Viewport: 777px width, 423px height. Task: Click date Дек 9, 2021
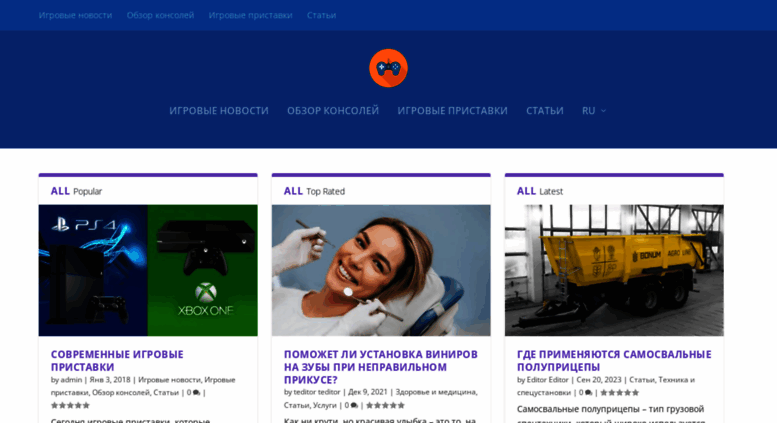(x=368, y=392)
